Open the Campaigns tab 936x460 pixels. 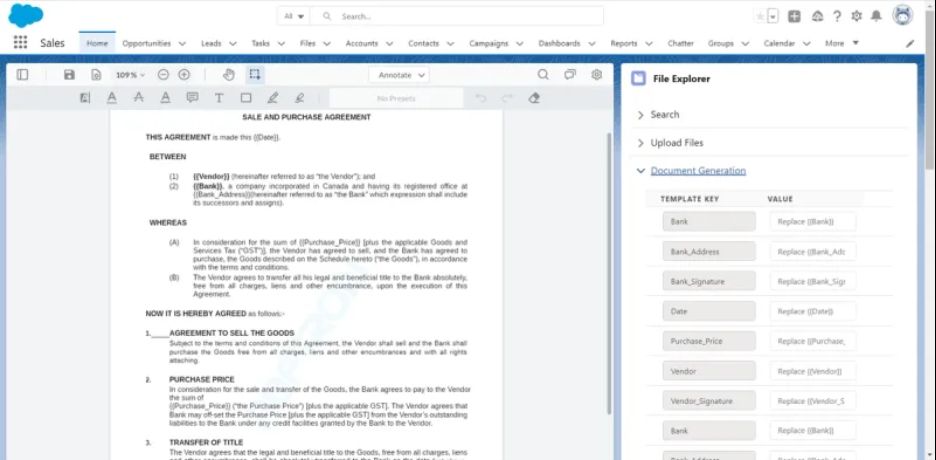pyautogui.click(x=489, y=44)
